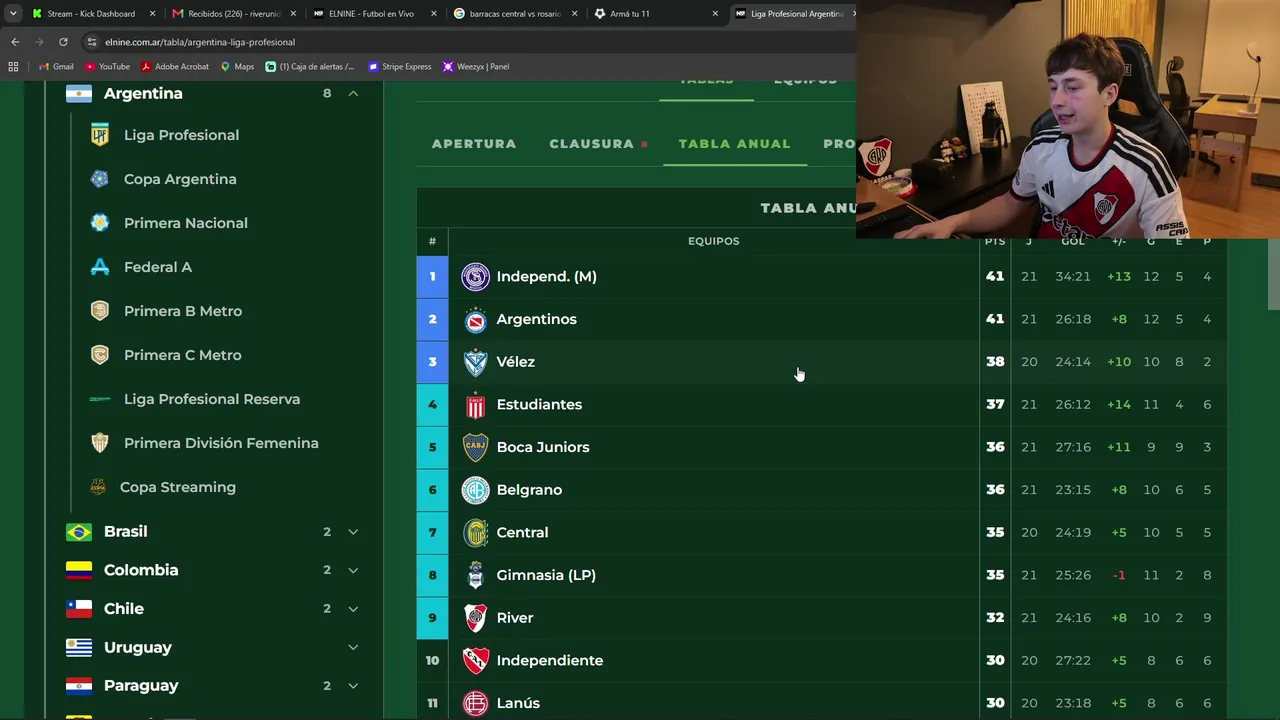
Task: Open the Maps bookmark
Action: coord(237,67)
